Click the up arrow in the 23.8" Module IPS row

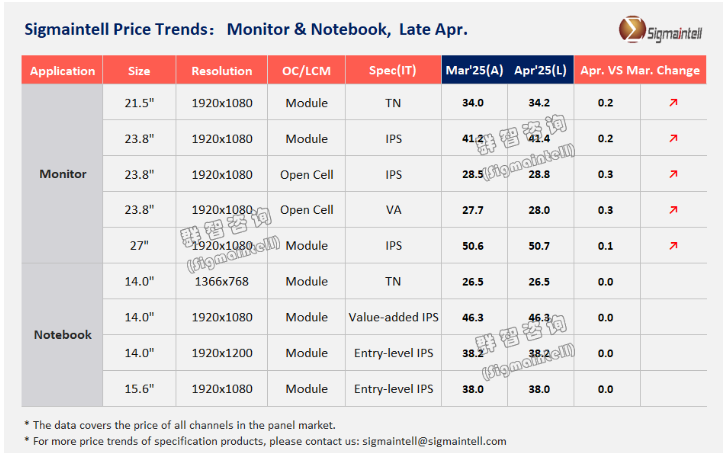click(673, 138)
